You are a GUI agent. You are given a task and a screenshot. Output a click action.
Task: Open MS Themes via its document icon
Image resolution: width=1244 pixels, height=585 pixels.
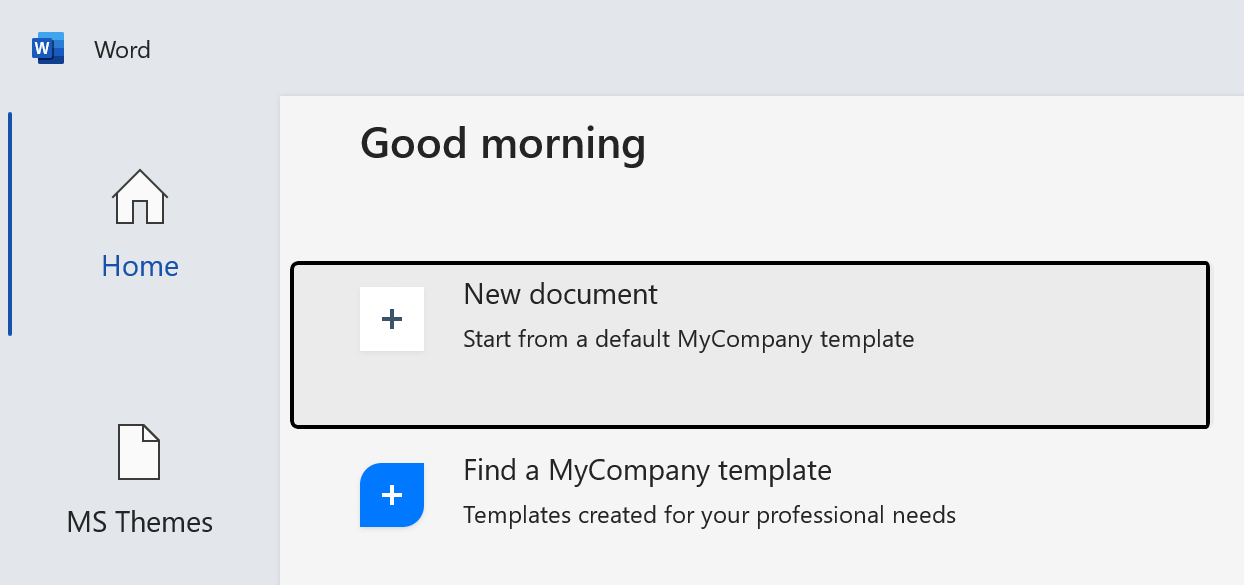(x=140, y=453)
